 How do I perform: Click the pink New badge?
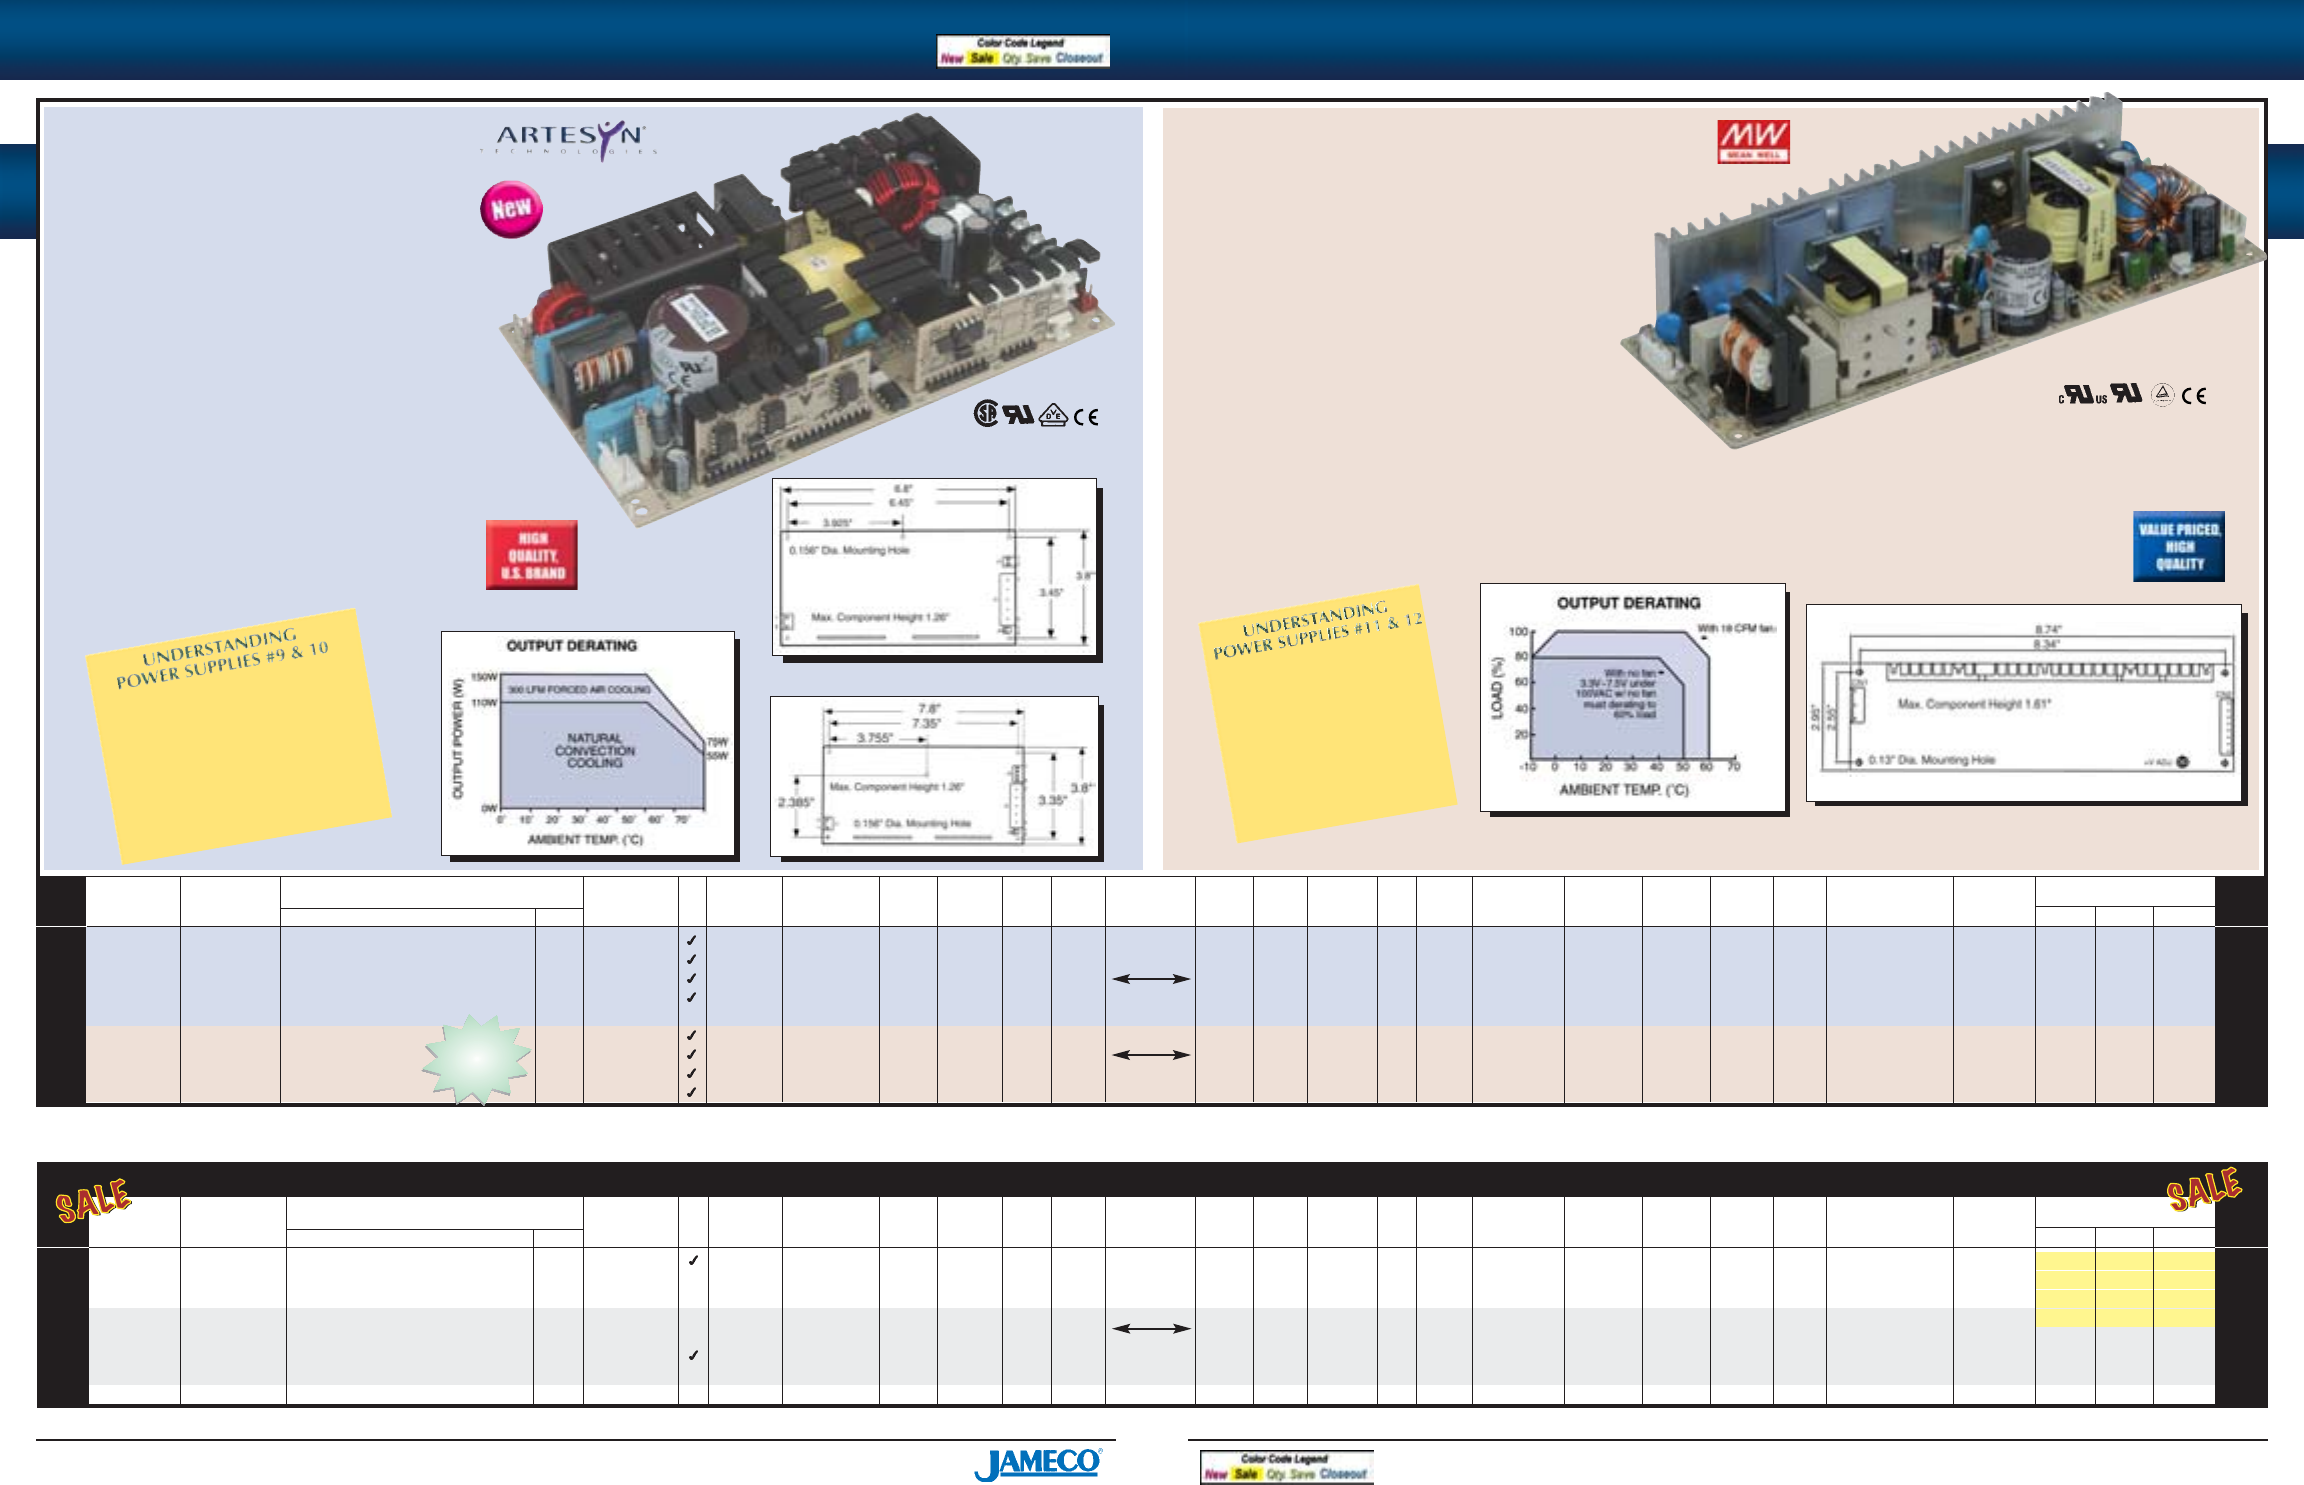point(511,209)
